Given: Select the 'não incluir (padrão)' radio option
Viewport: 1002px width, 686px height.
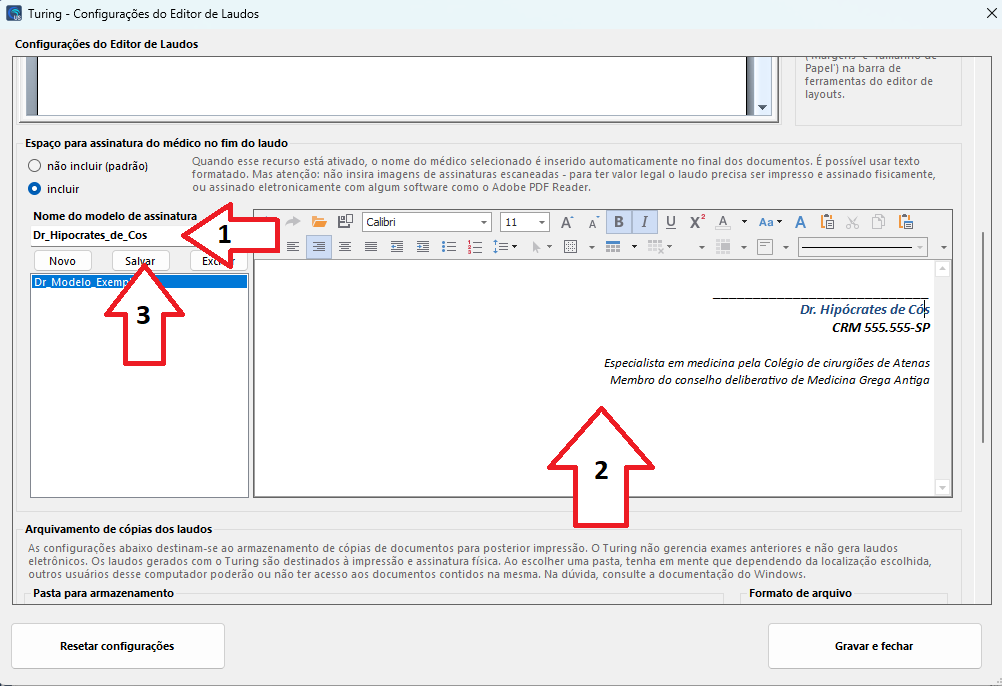Looking at the screenshot, I should click(35, 166).
